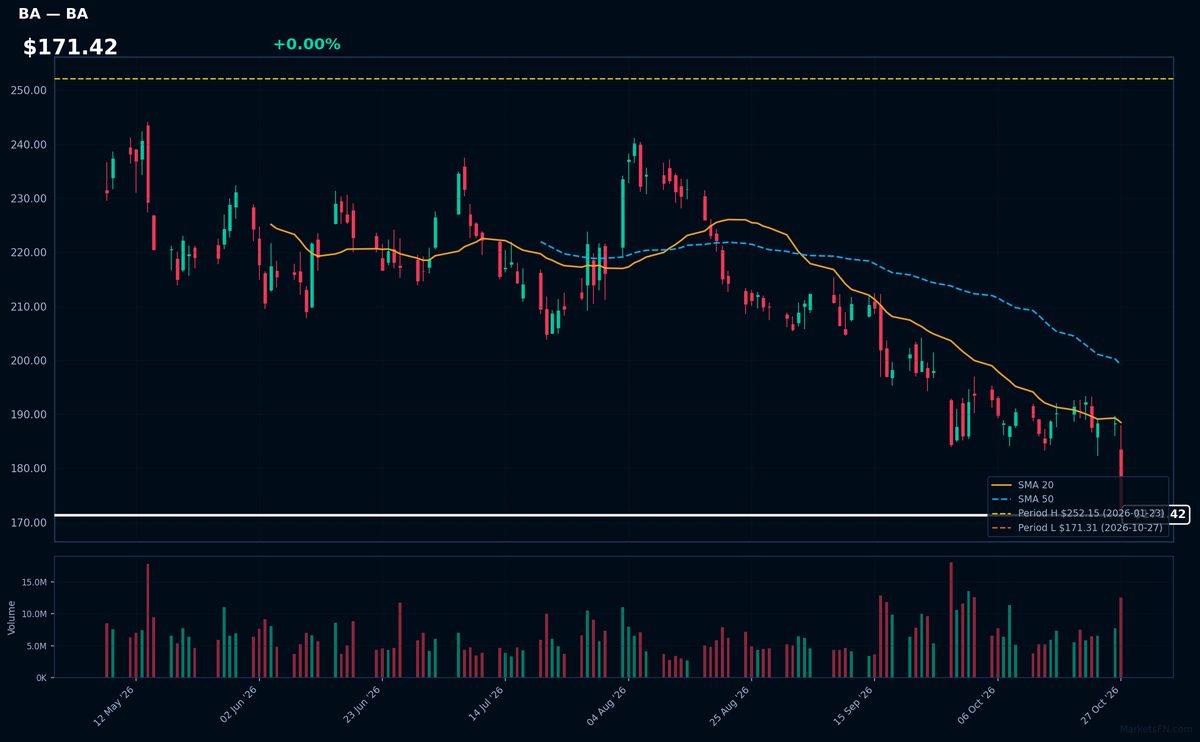This screenshot has width=1200, height=742.
Task: Click the 190.00 price axis label
Action: [27, 414]
